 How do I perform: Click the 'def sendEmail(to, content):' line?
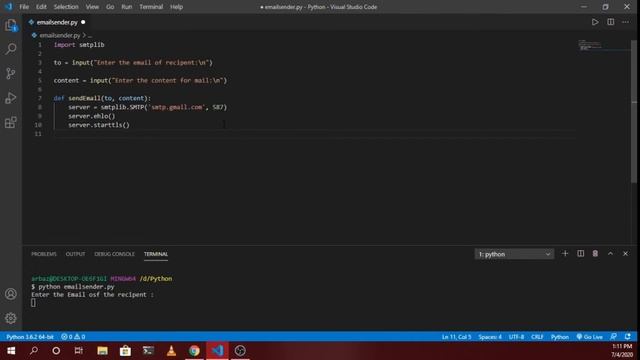pos(102,98)
